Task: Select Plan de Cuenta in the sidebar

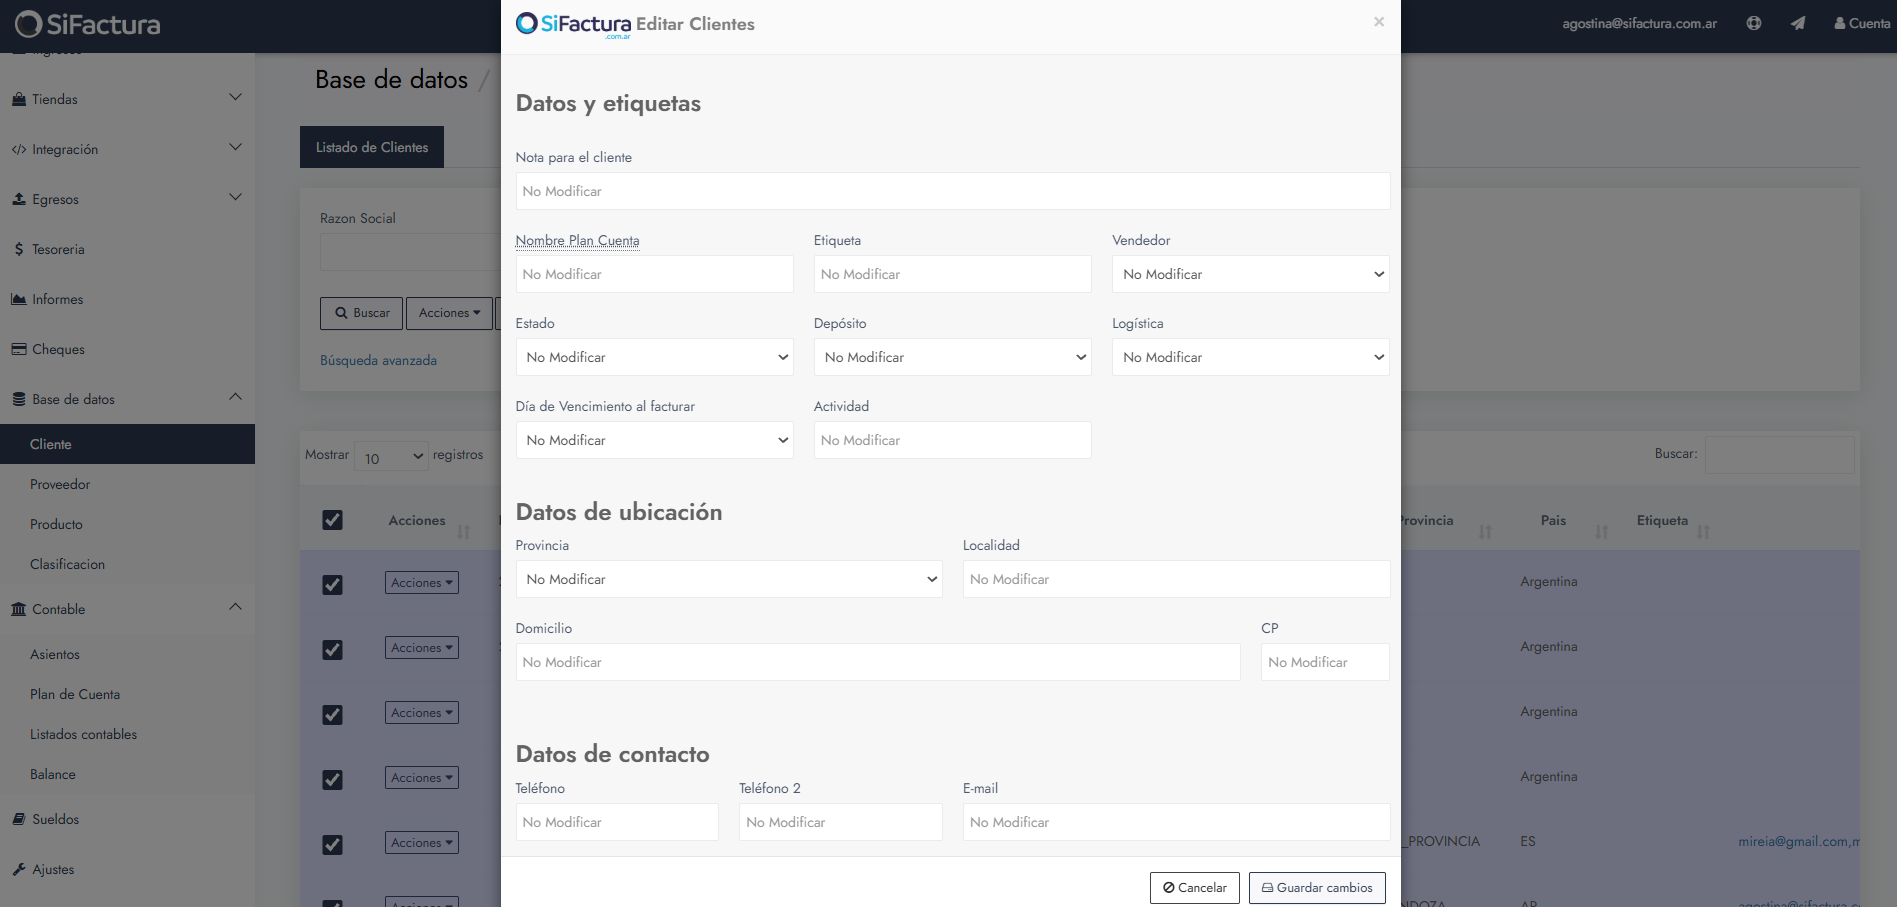Action: pos(75,694)
